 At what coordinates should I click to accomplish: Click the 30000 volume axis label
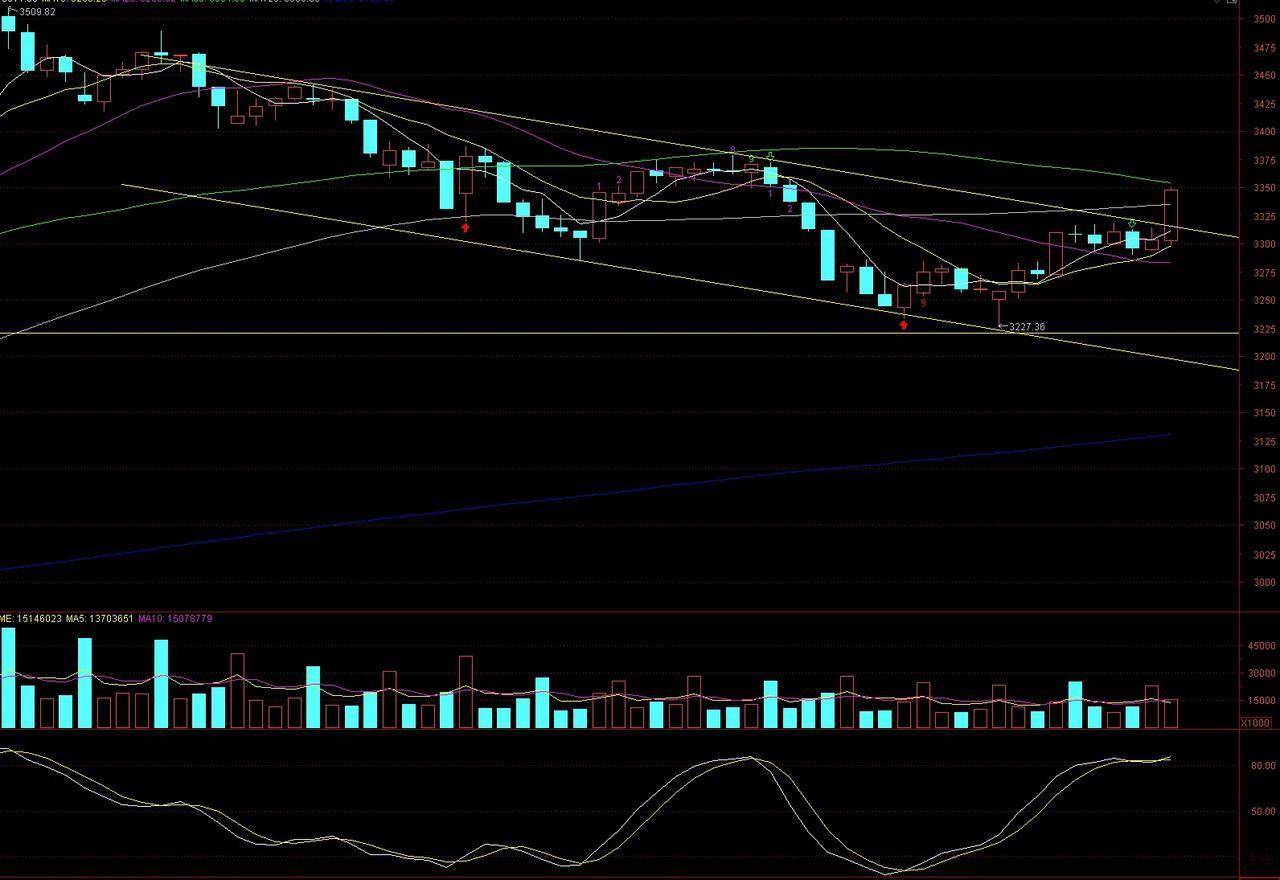(1260, 674)
